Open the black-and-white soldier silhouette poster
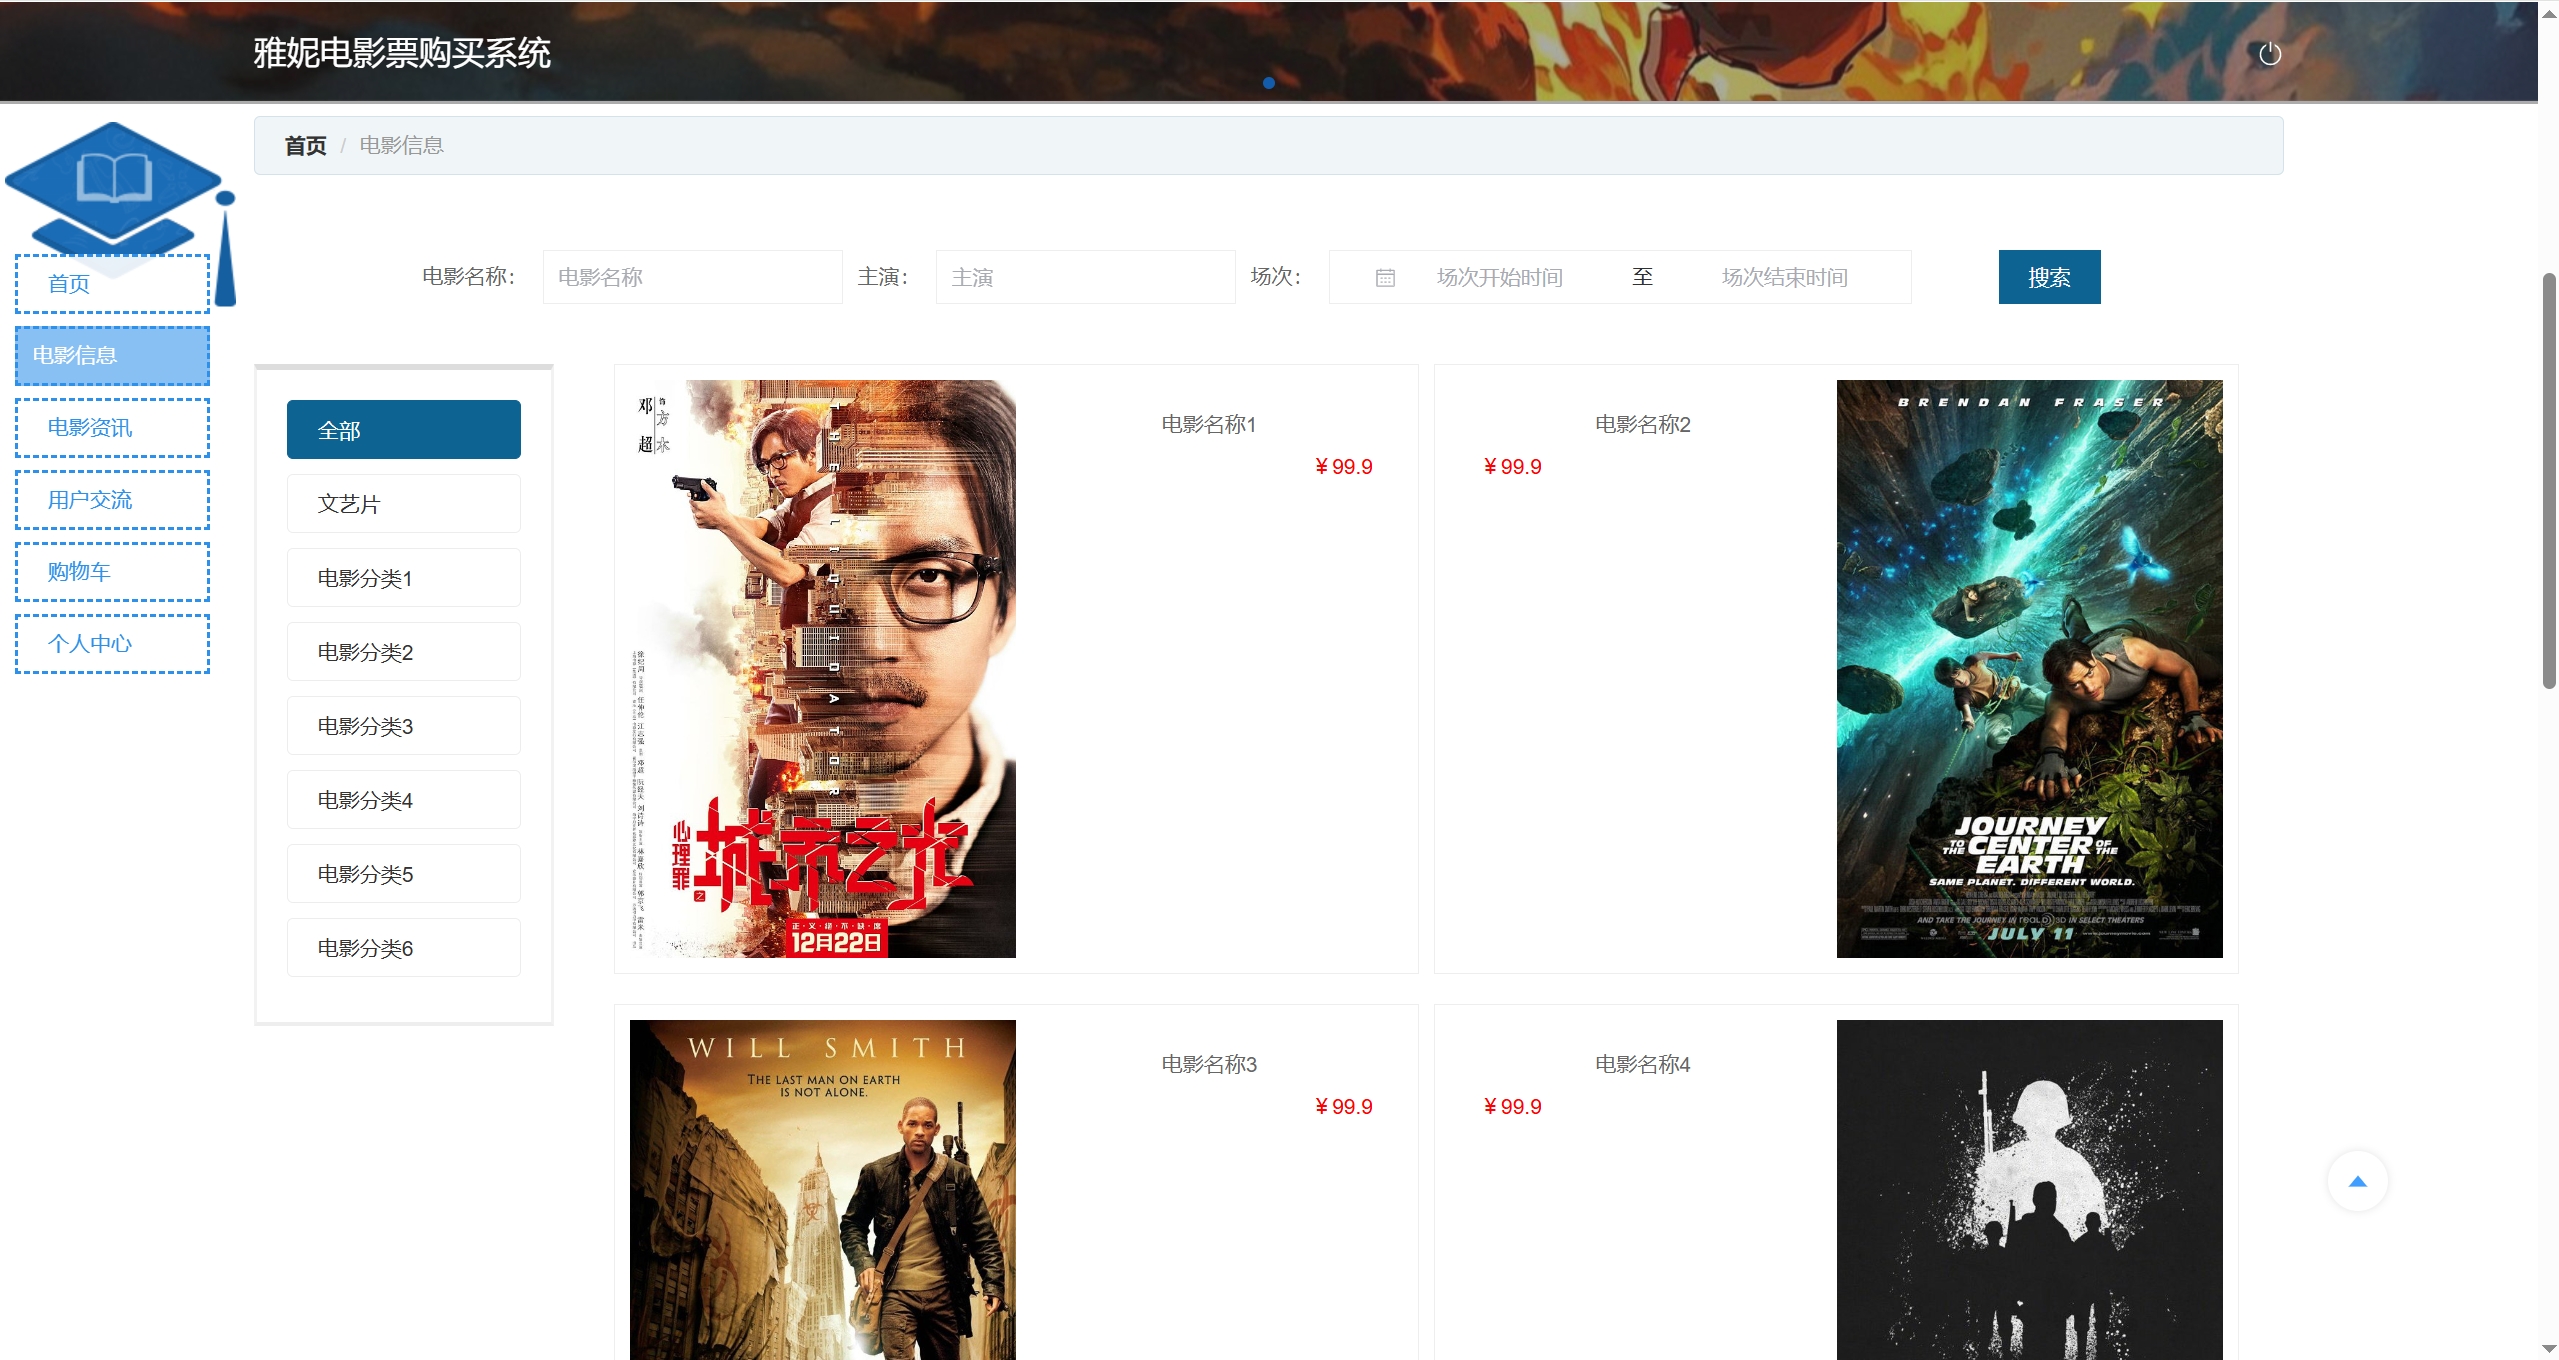Image resolution: width=2559 pixels, height=1360 pixels. click(x=2029, y=1189)
